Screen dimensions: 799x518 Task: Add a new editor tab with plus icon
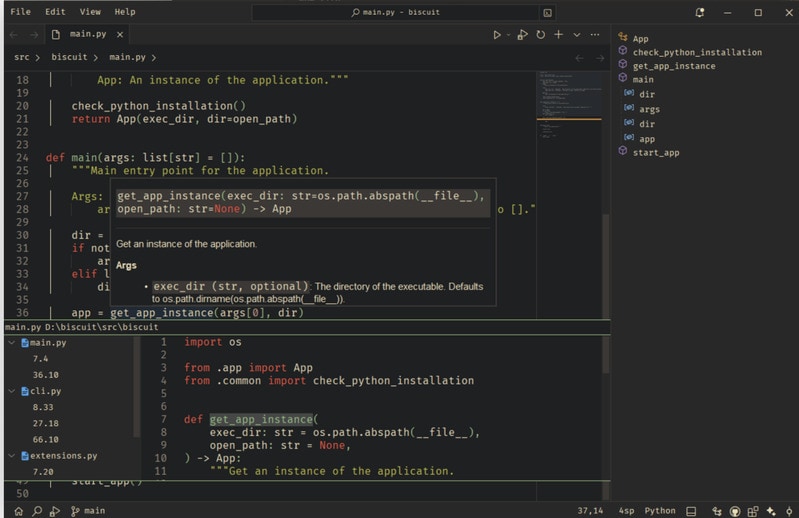(558, 35)
